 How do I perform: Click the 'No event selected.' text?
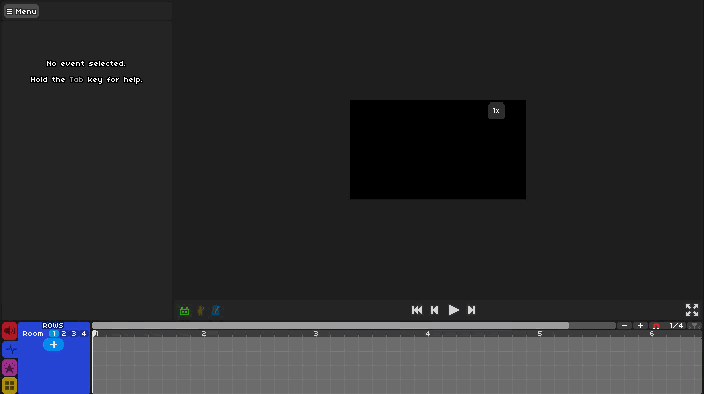[86, 64]
